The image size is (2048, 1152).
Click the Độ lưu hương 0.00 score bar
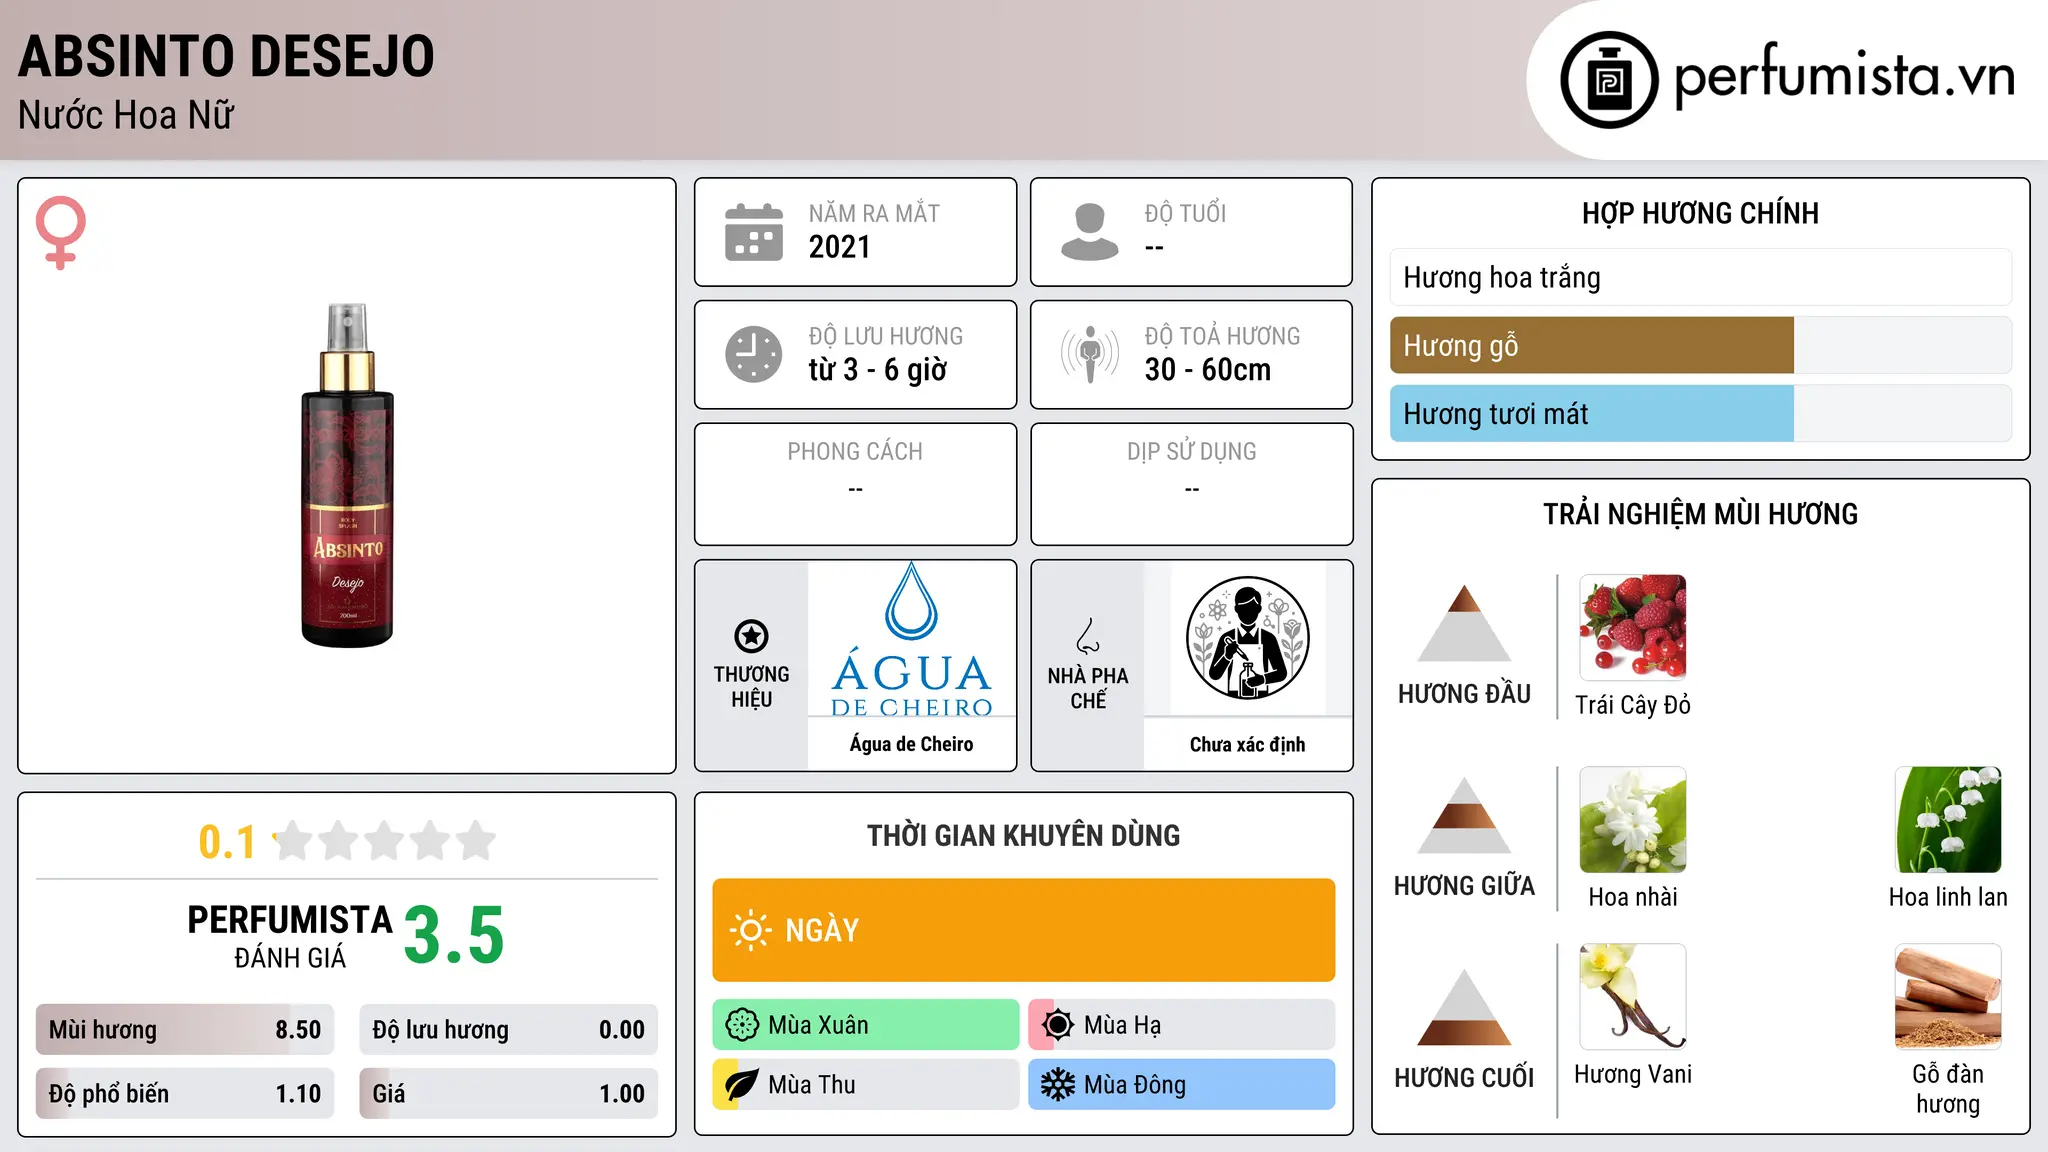(508, 1029)
